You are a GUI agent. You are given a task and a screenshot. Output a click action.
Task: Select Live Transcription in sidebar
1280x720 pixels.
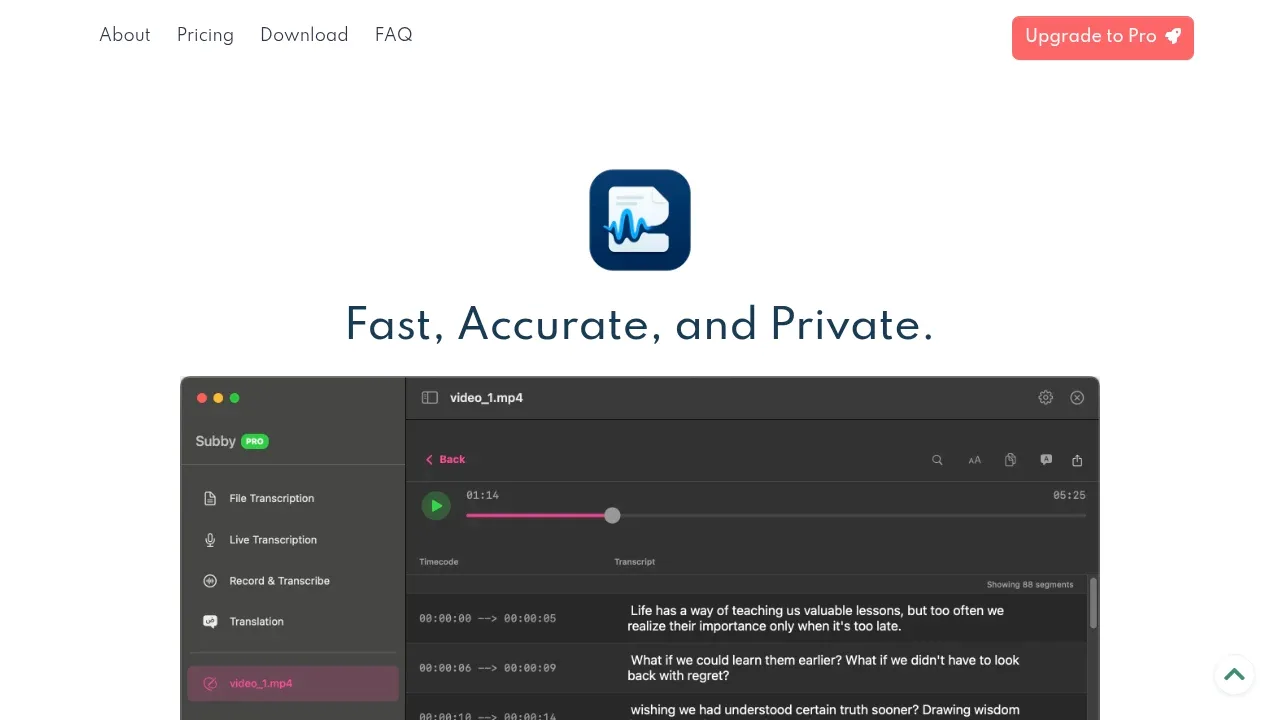[292, 539]
